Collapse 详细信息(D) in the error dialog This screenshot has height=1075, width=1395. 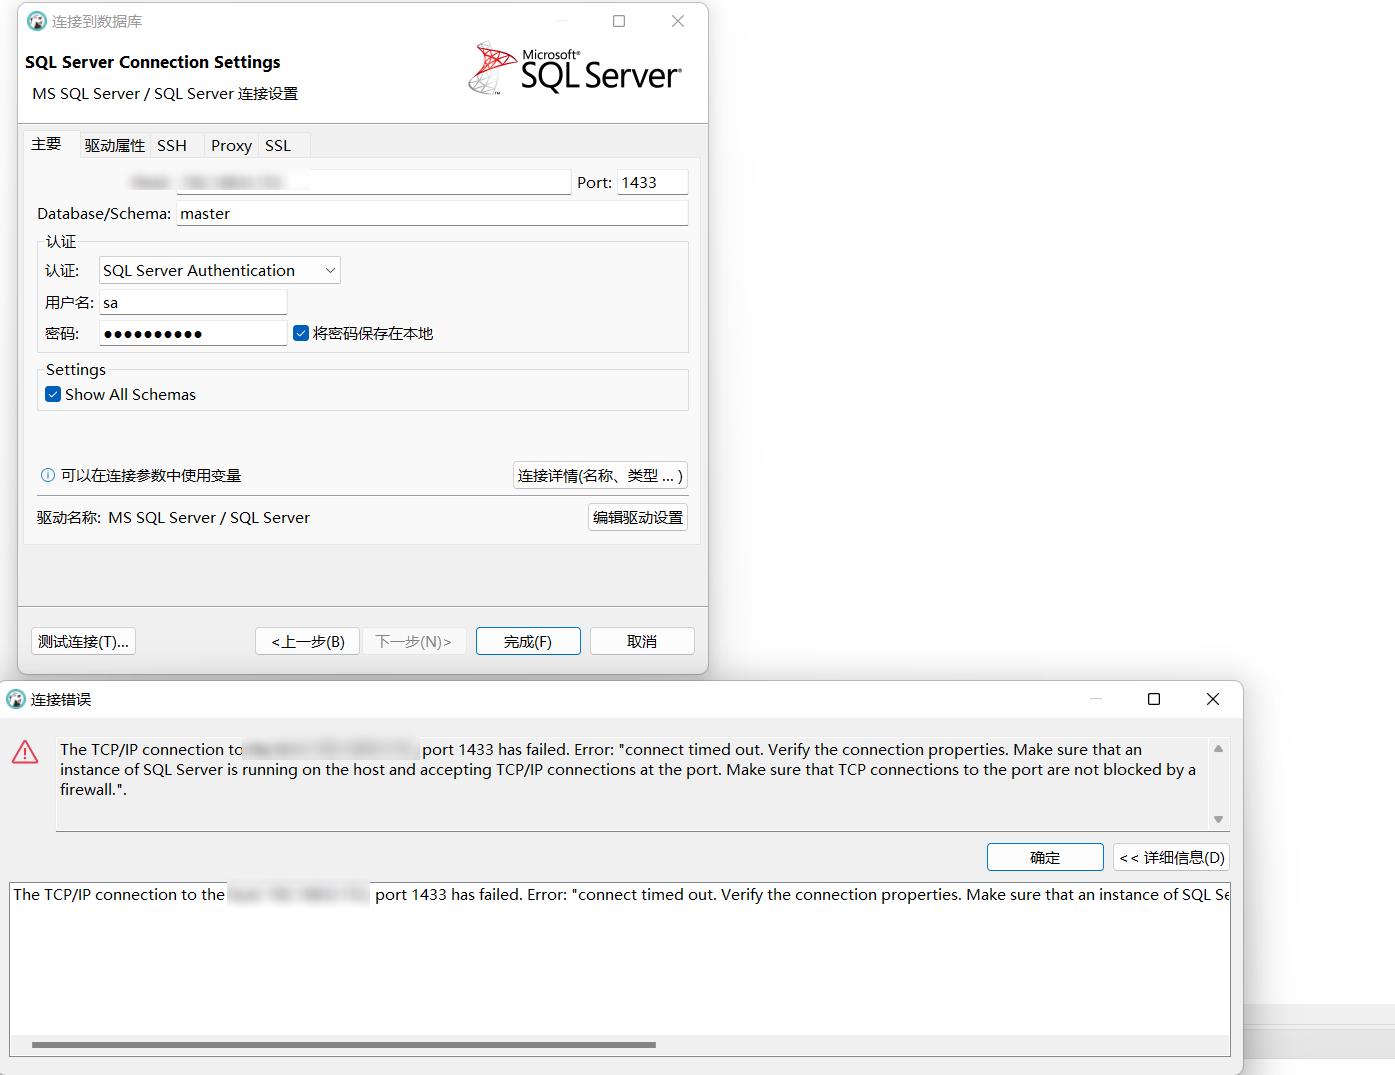[1171, 857]
